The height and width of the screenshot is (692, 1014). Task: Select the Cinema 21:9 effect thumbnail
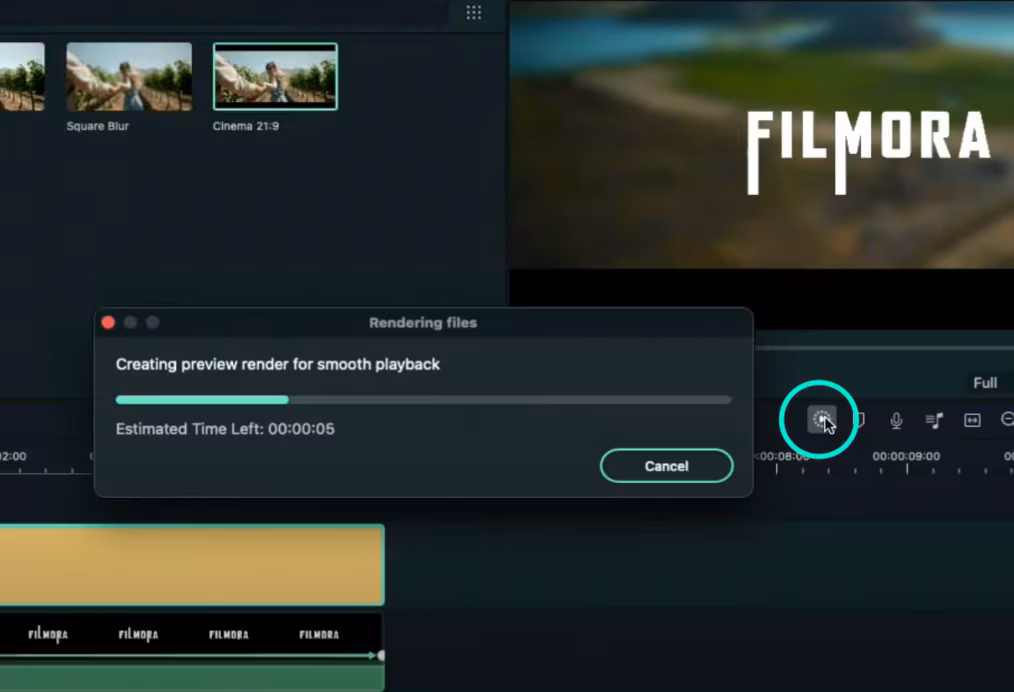tap(275, 76)
